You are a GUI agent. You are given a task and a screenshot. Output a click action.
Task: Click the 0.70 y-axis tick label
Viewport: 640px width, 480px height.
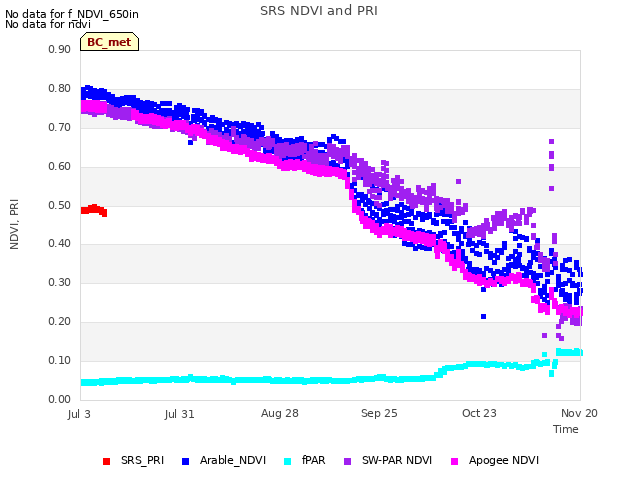60,127
